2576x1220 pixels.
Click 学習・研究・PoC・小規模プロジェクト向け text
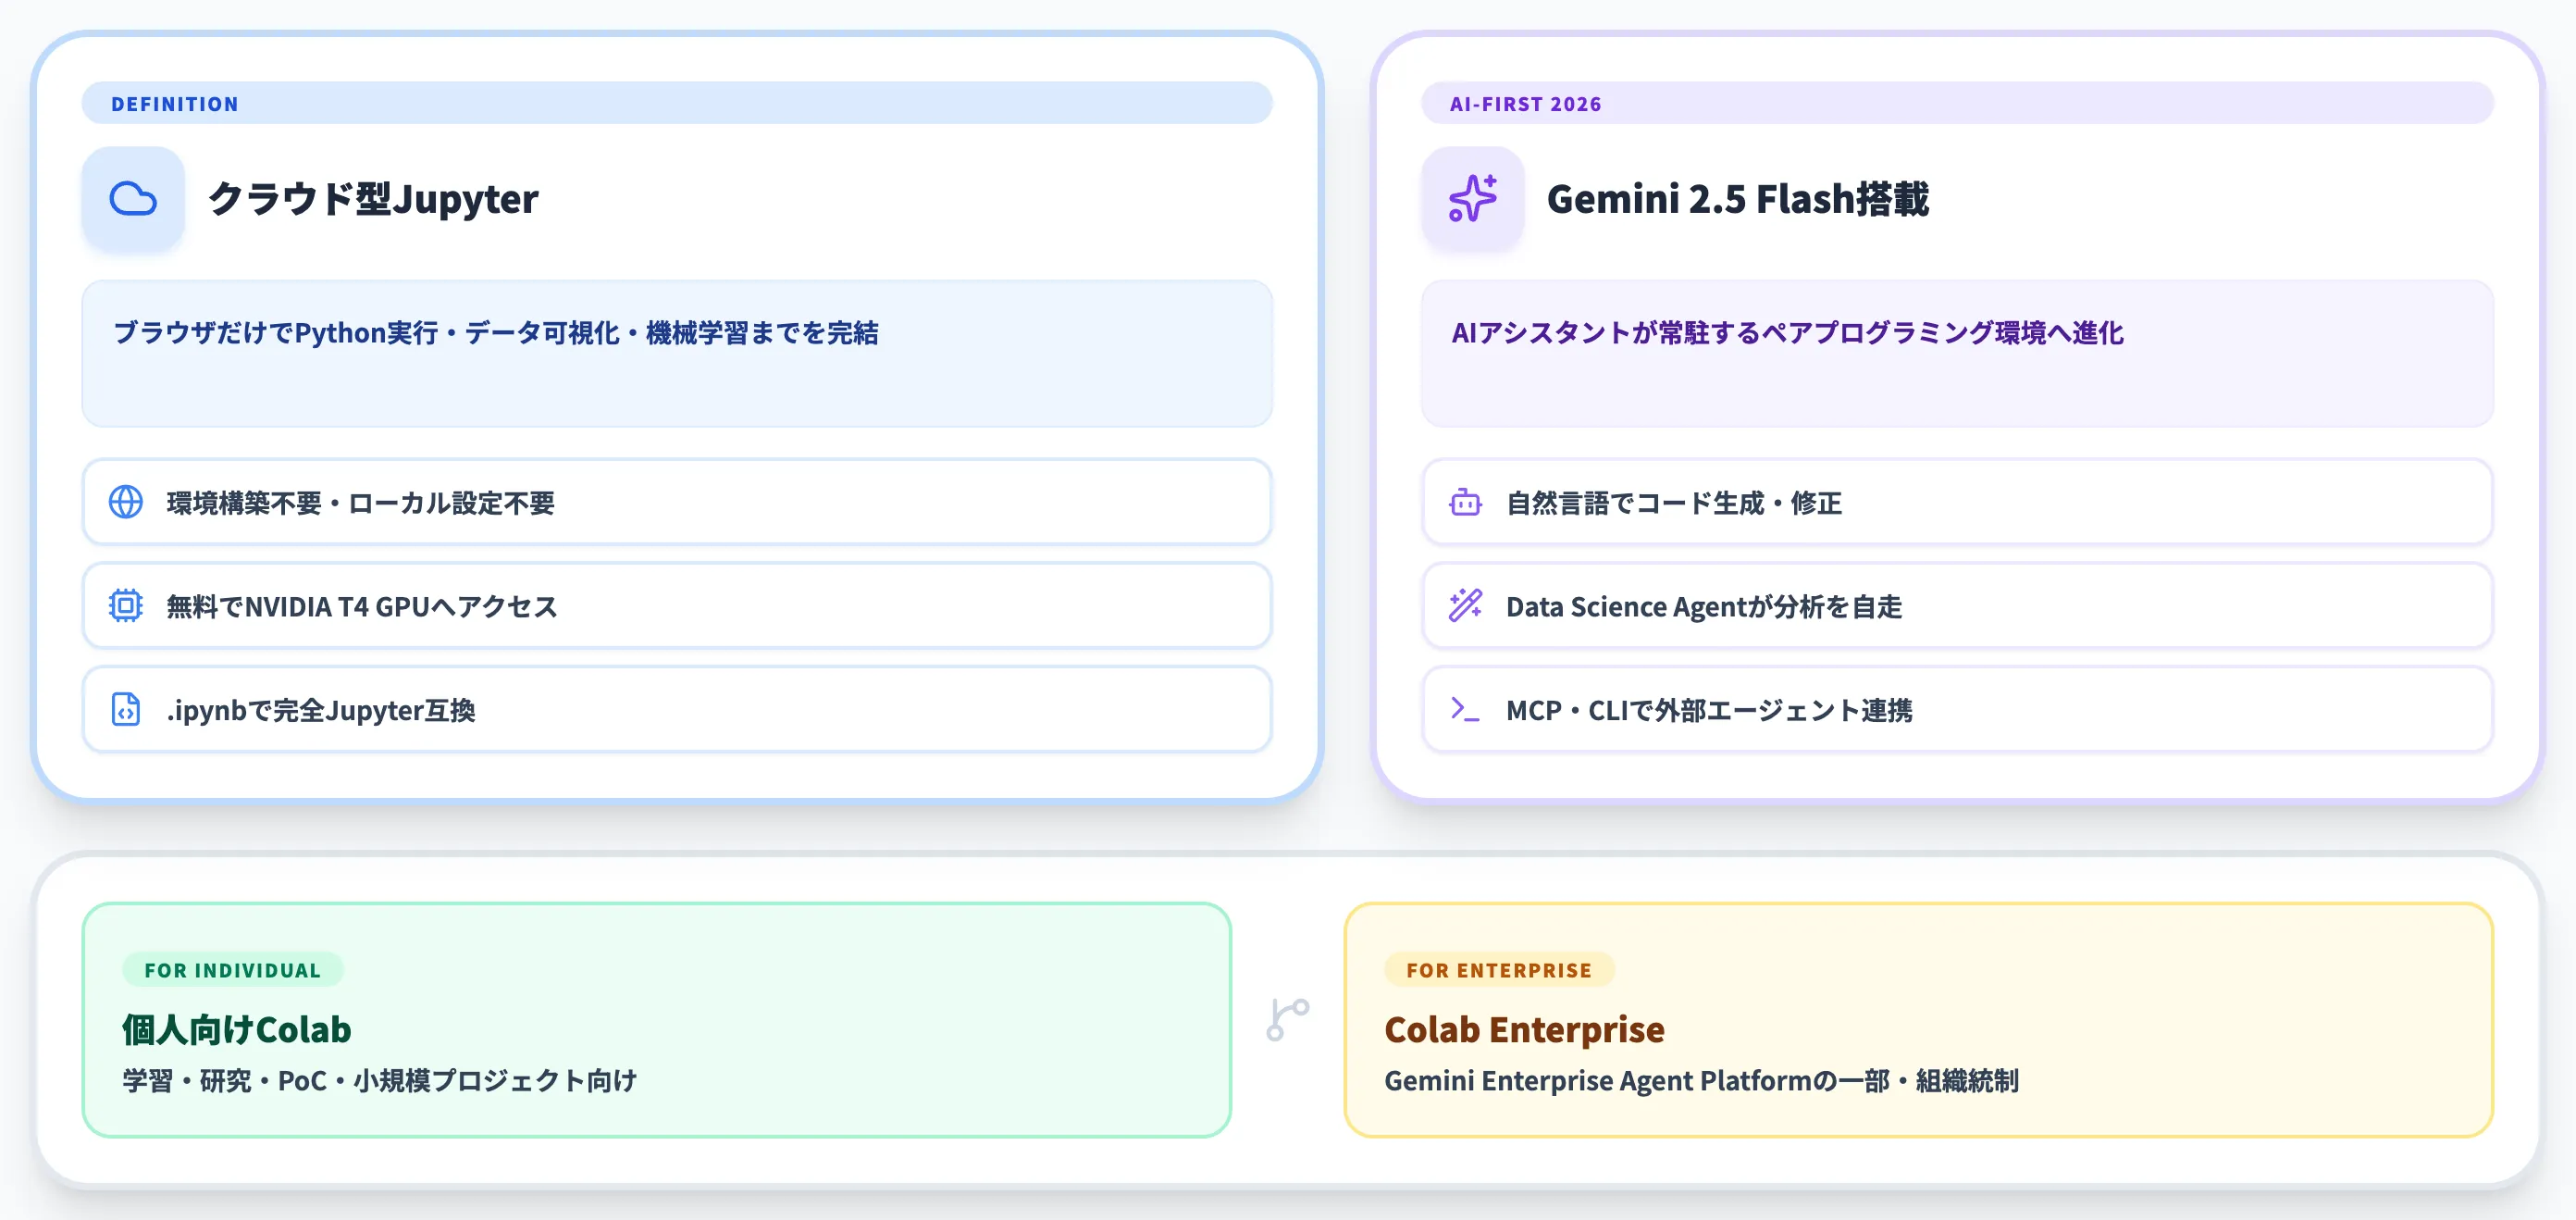click(380, 1081)
